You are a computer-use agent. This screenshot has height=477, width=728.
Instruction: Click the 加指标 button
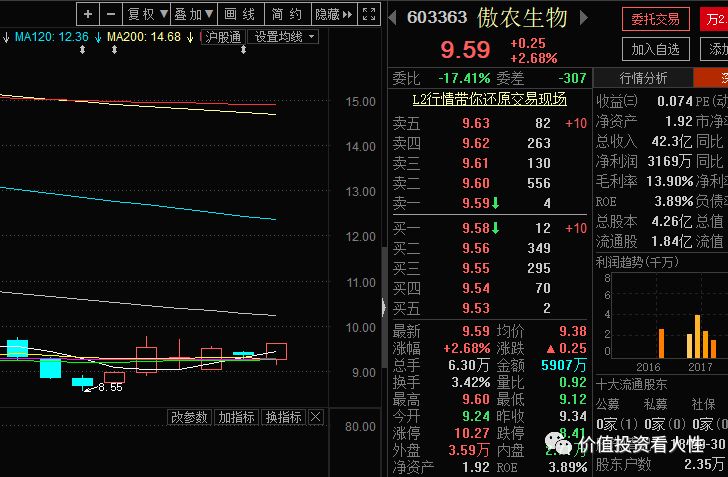(236, 417)
